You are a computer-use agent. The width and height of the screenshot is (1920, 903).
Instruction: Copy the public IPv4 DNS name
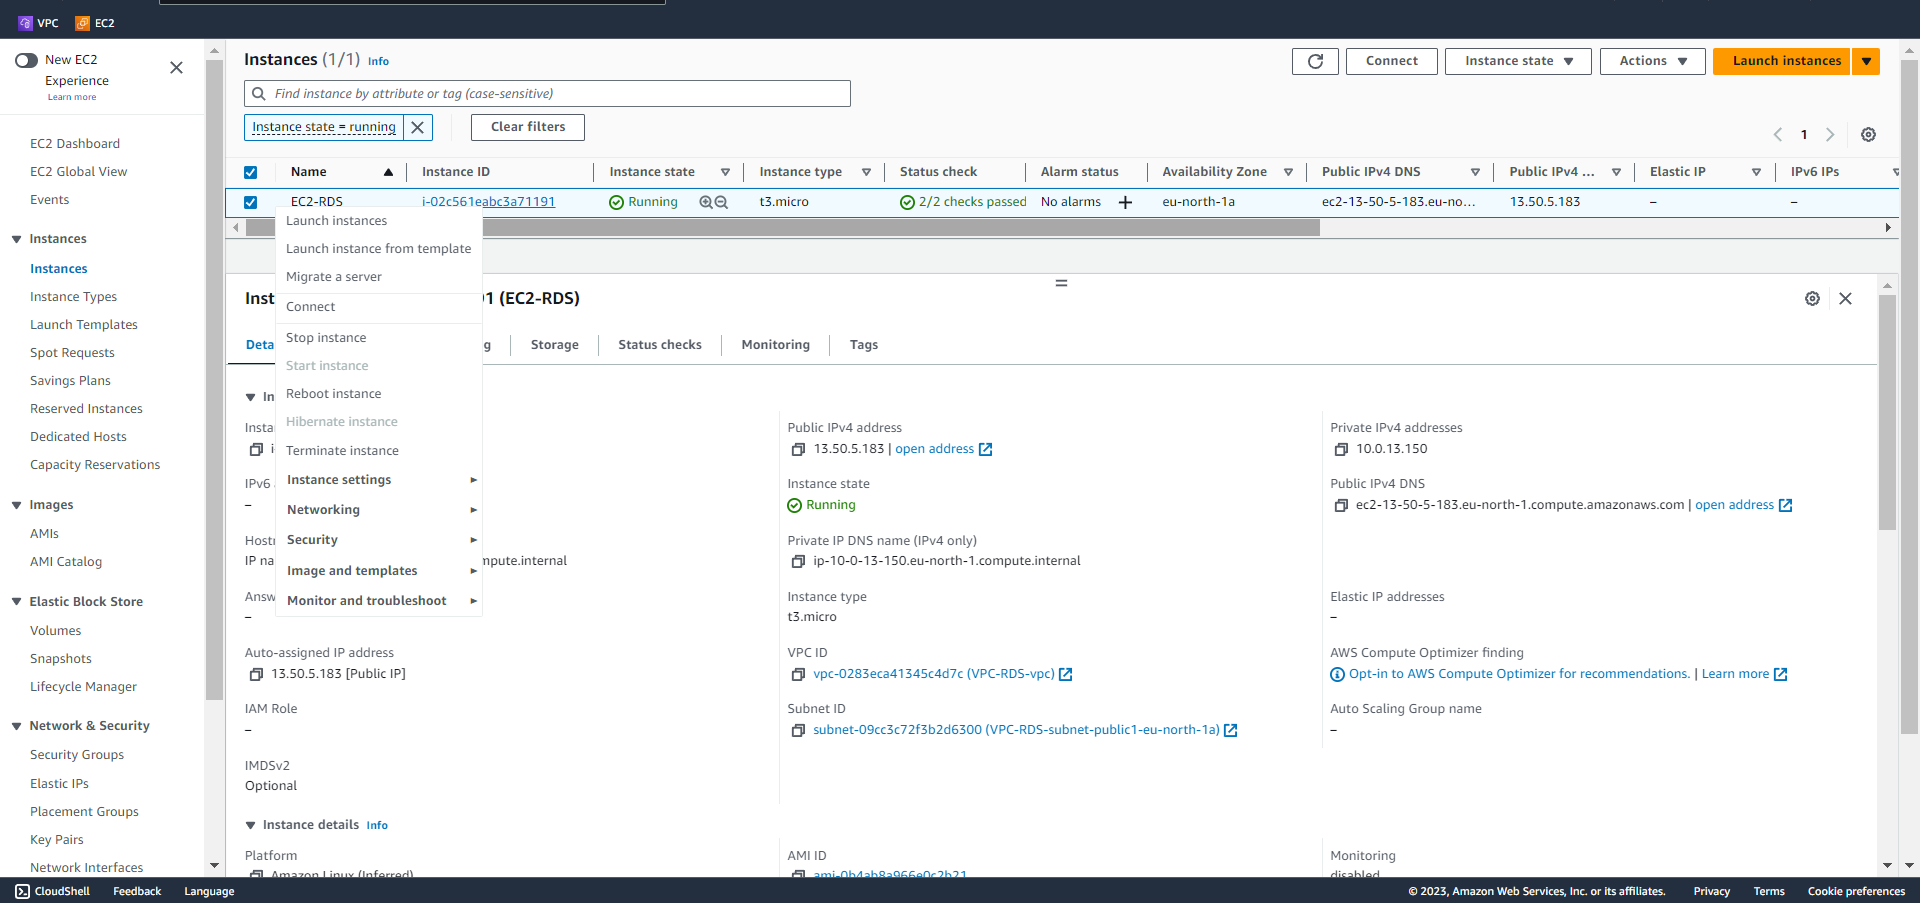point(1341,505)
